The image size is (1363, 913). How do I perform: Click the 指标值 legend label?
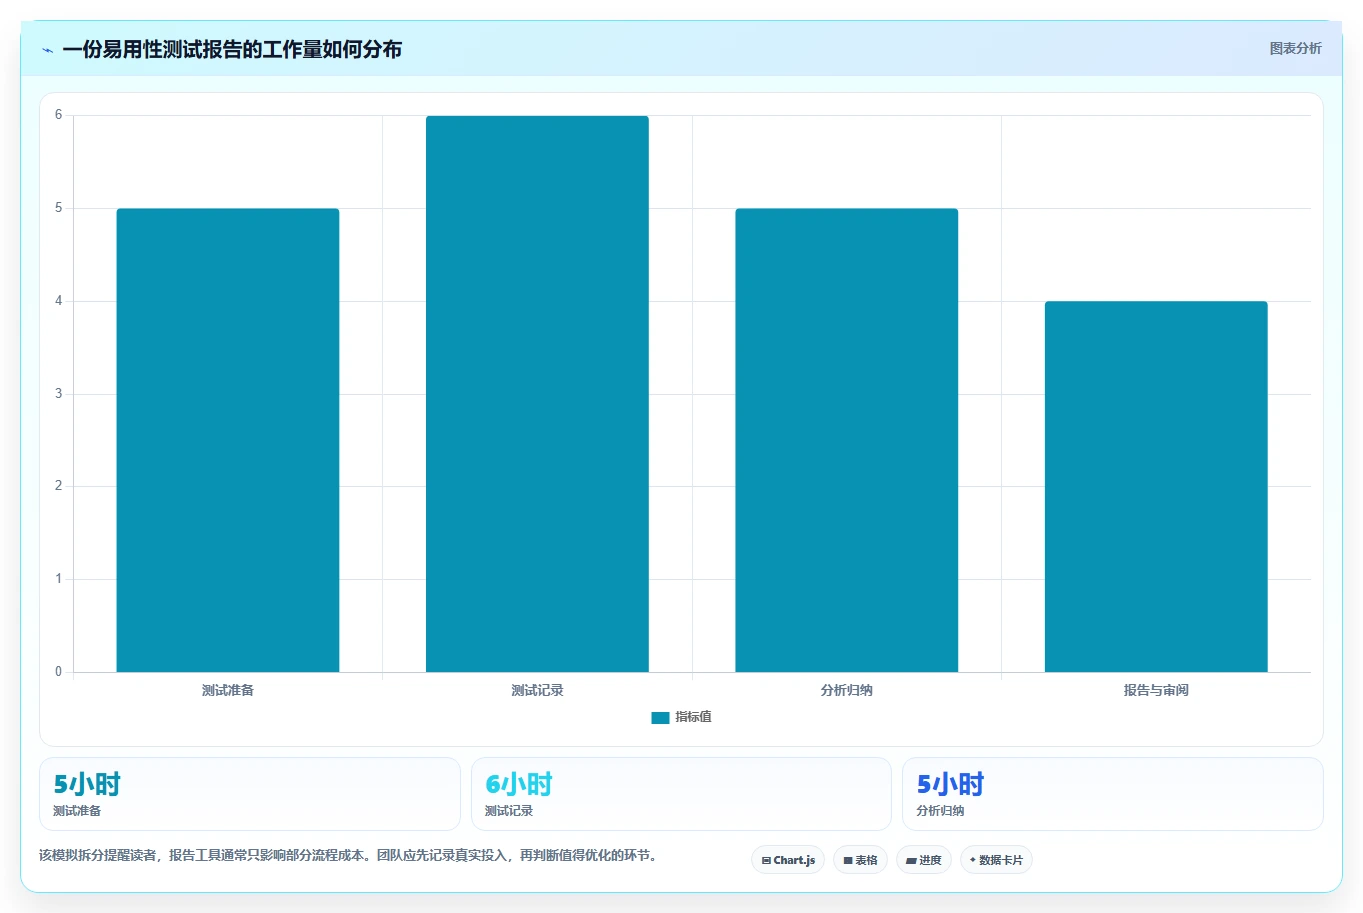[693, 717]
